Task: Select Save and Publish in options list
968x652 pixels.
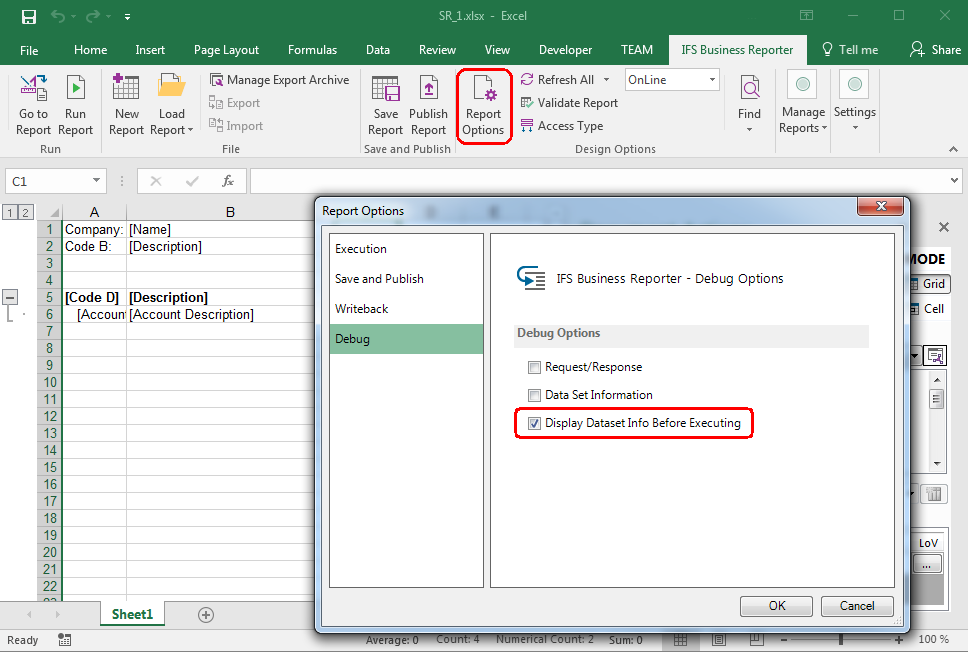Action: 406,279
